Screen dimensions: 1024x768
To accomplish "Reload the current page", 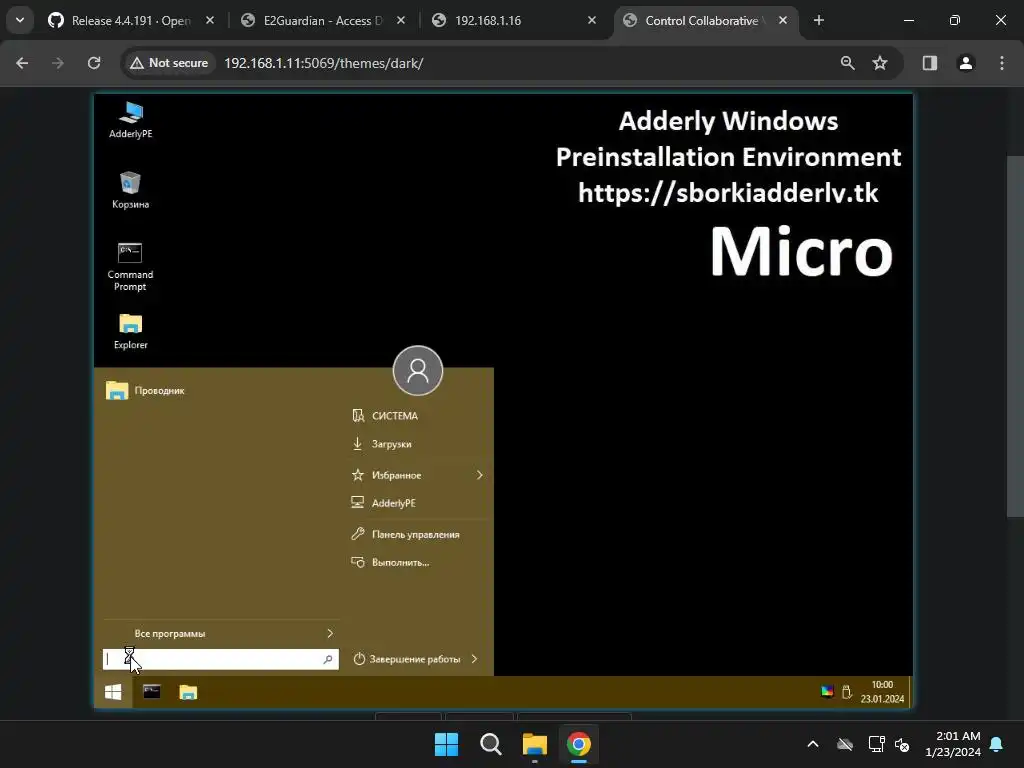I will (94, 63).
